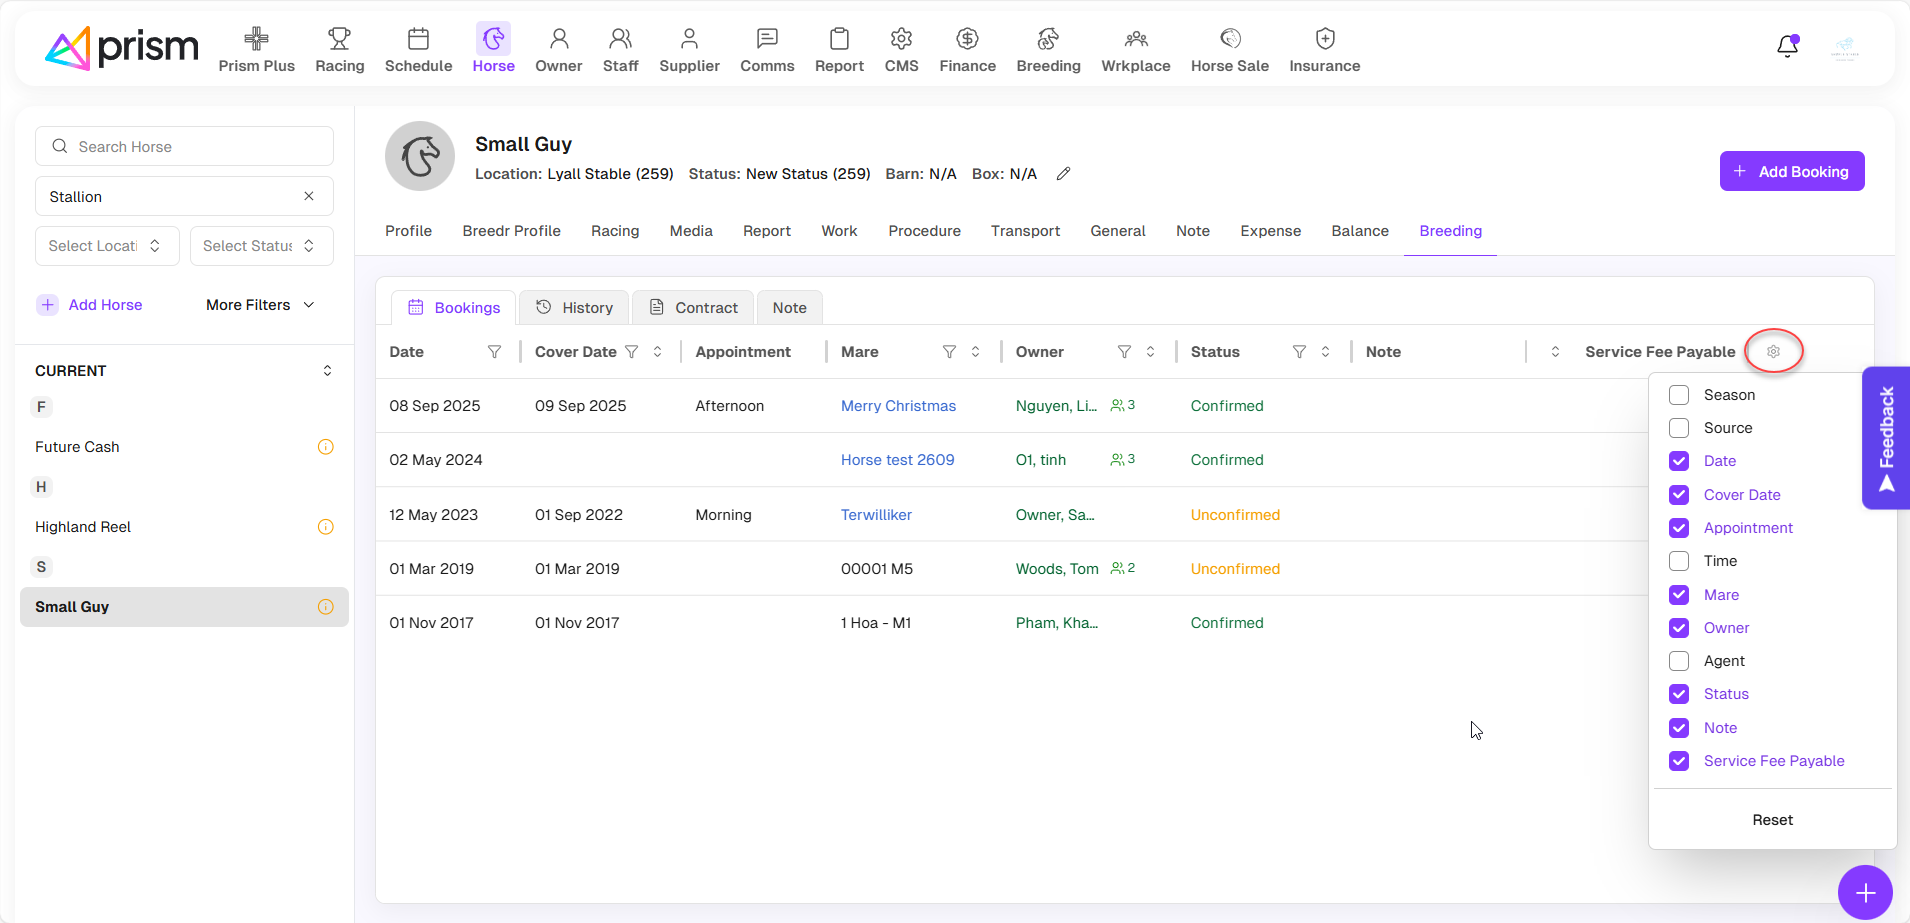Clear the Stallion filter with X icon
1910x923 pixels.
(x=309, y=196)
